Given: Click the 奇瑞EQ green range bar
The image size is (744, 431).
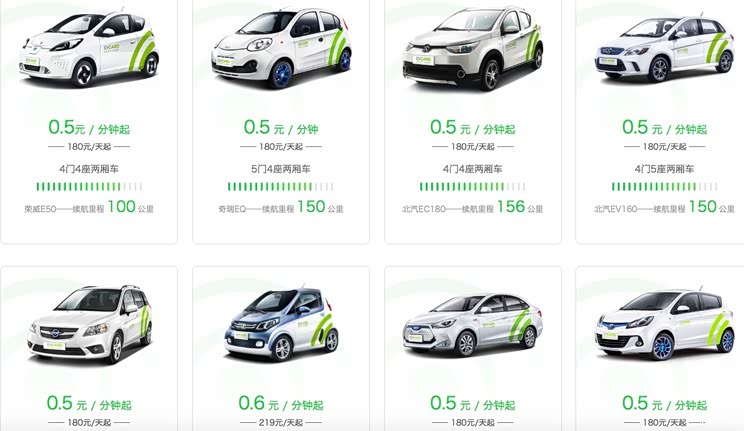Looking at the screenshot, I should pos(281,187).
